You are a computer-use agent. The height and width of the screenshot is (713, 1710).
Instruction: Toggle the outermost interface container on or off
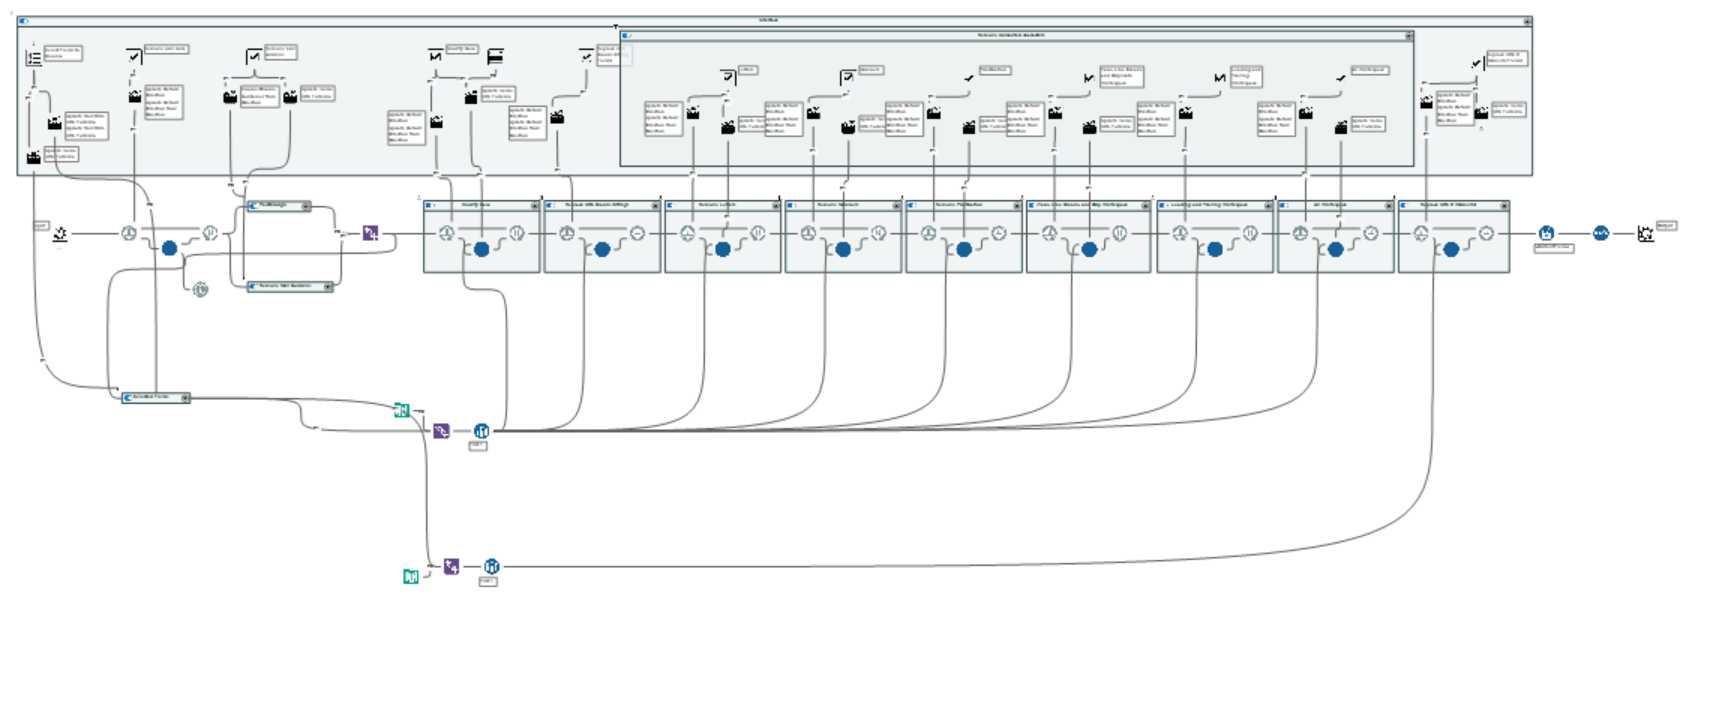coord(24,21)
